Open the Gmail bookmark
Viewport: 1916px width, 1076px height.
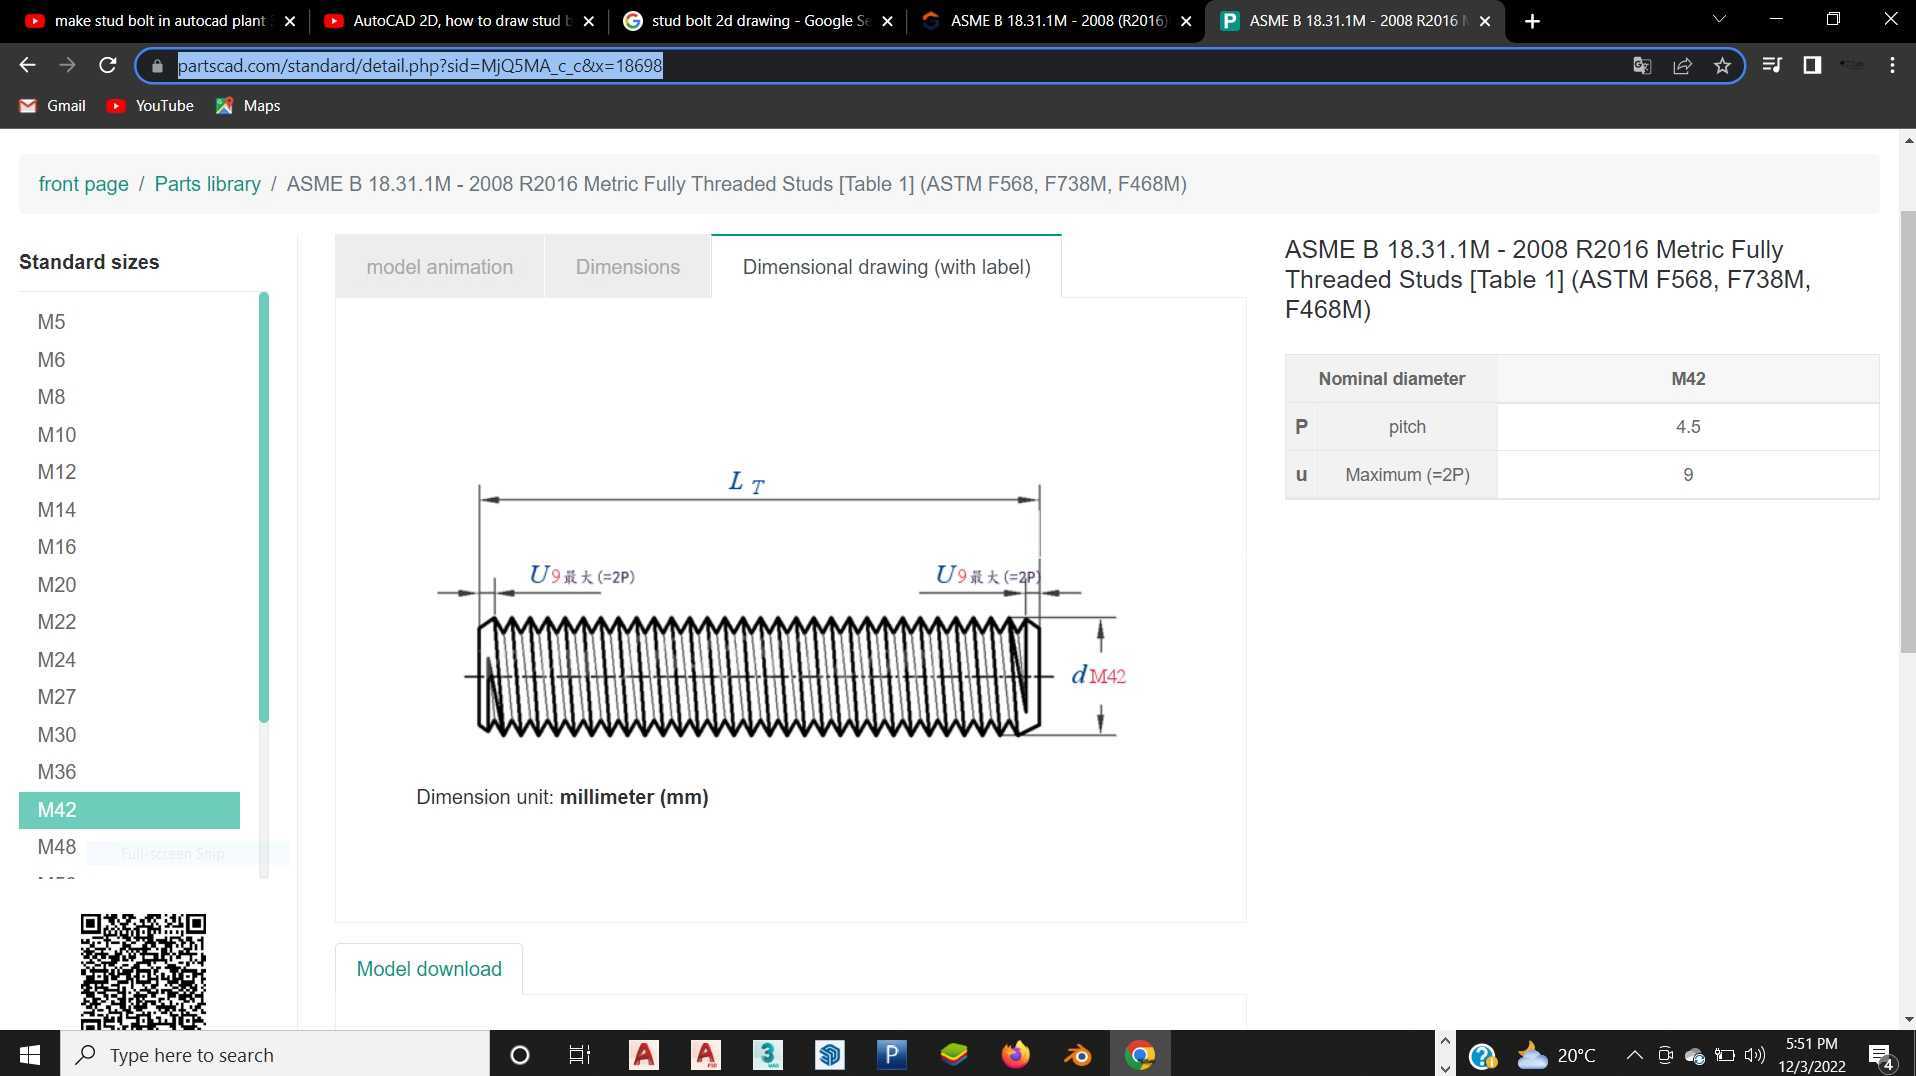coord(53,106)
